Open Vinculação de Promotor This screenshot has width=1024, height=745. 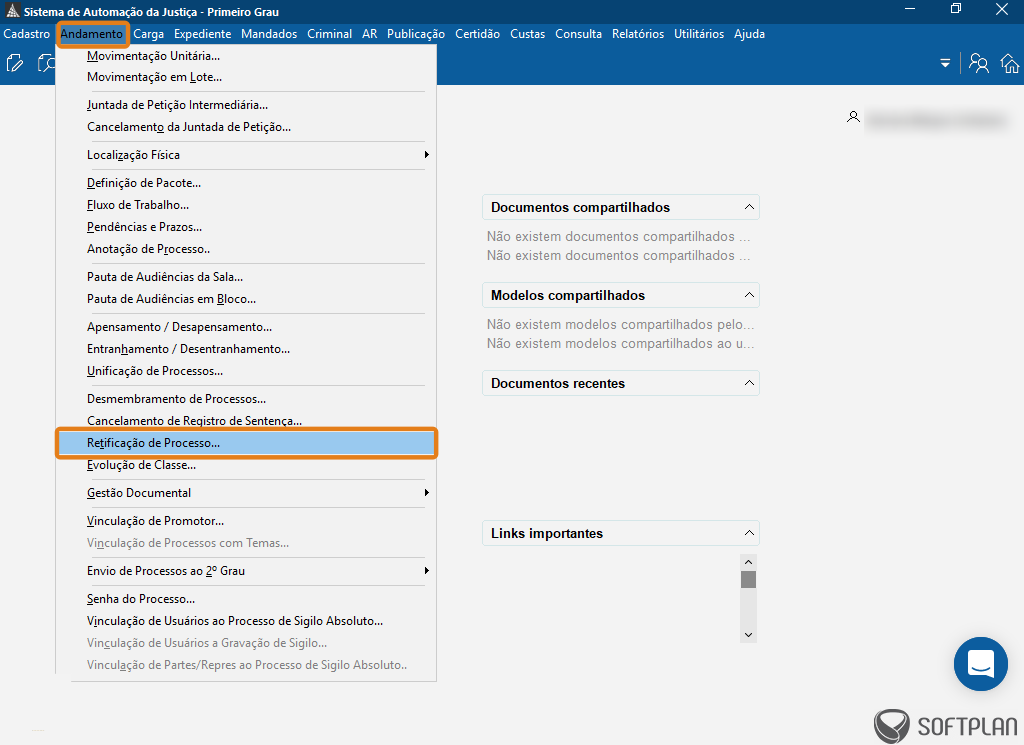[247, 521]
